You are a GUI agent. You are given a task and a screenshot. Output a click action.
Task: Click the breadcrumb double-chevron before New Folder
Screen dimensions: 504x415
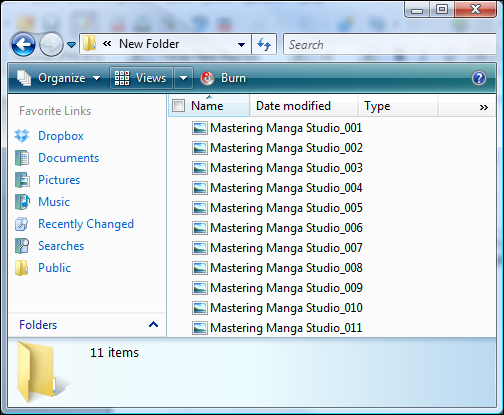point(107,44)
